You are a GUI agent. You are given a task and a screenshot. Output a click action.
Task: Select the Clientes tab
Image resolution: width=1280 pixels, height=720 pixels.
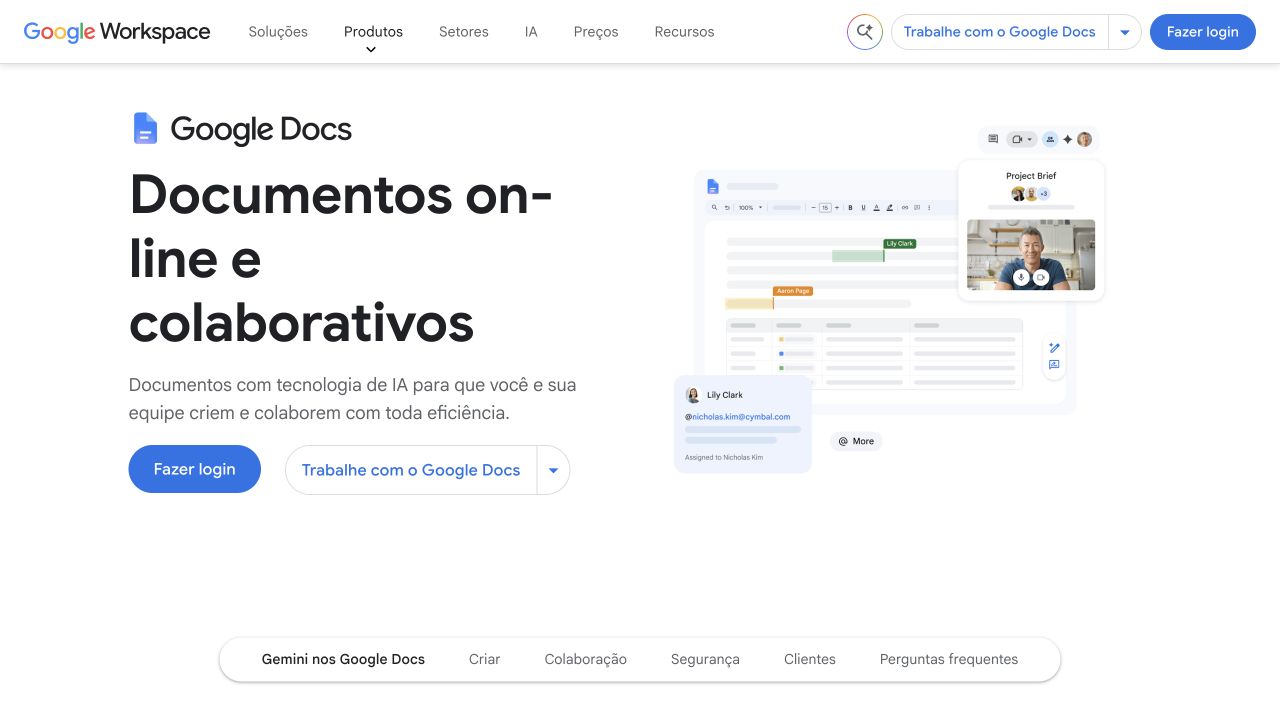(x=810, y=659)
